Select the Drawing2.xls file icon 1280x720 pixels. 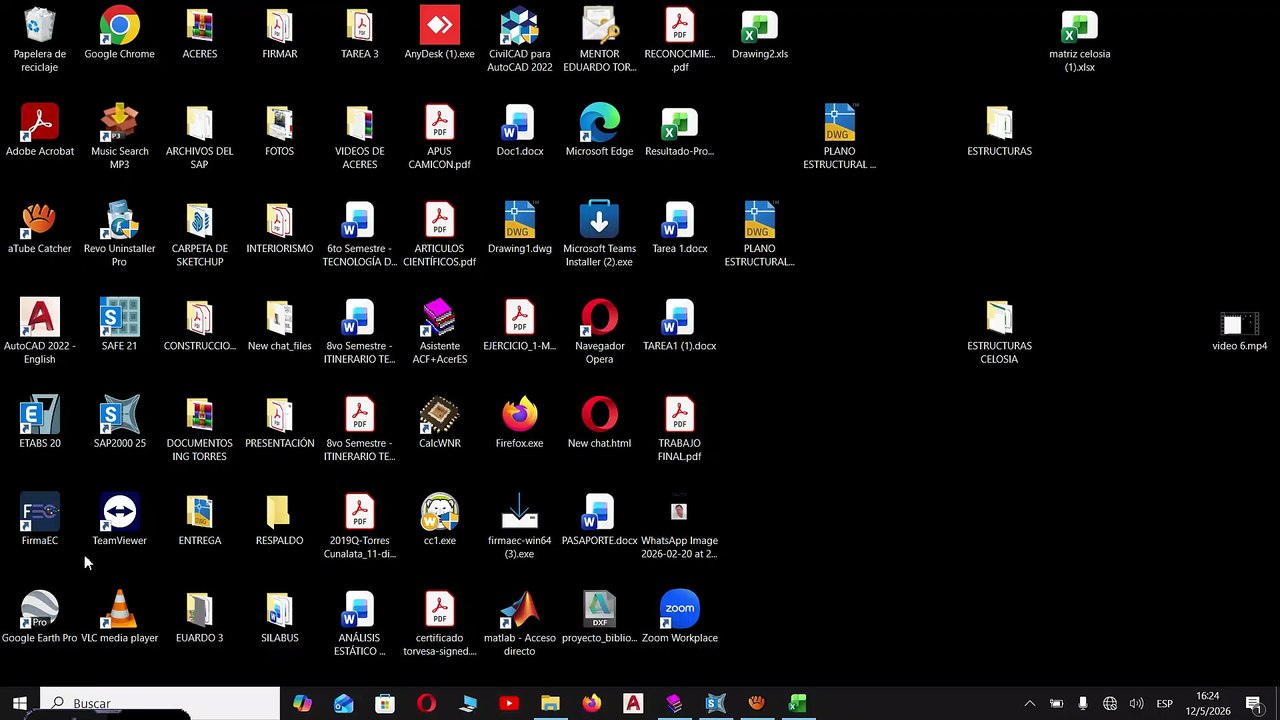[x=760, y=34]
